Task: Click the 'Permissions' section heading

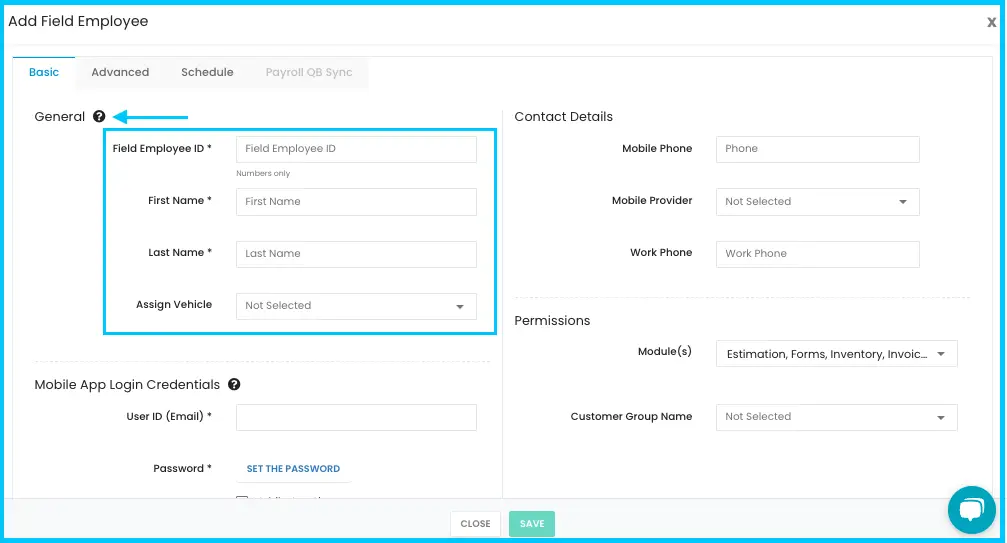Action: pyautogui.click(x=552, y=320)
